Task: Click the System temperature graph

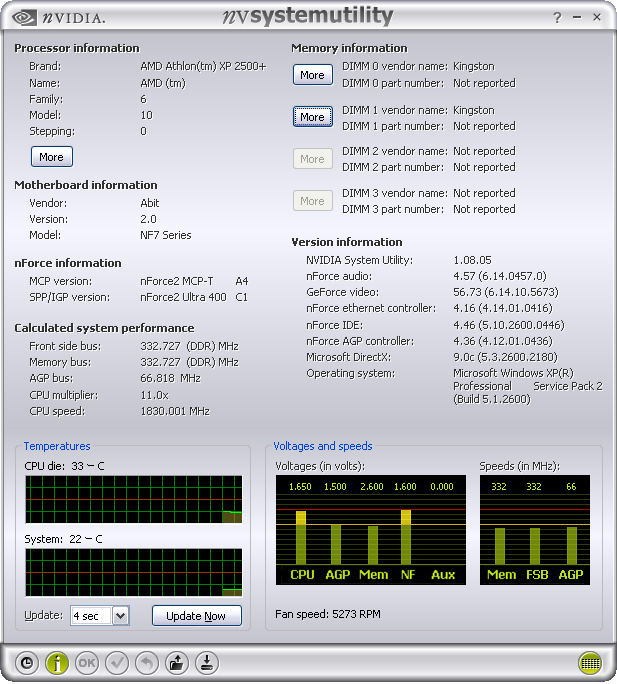Action: 133,573
